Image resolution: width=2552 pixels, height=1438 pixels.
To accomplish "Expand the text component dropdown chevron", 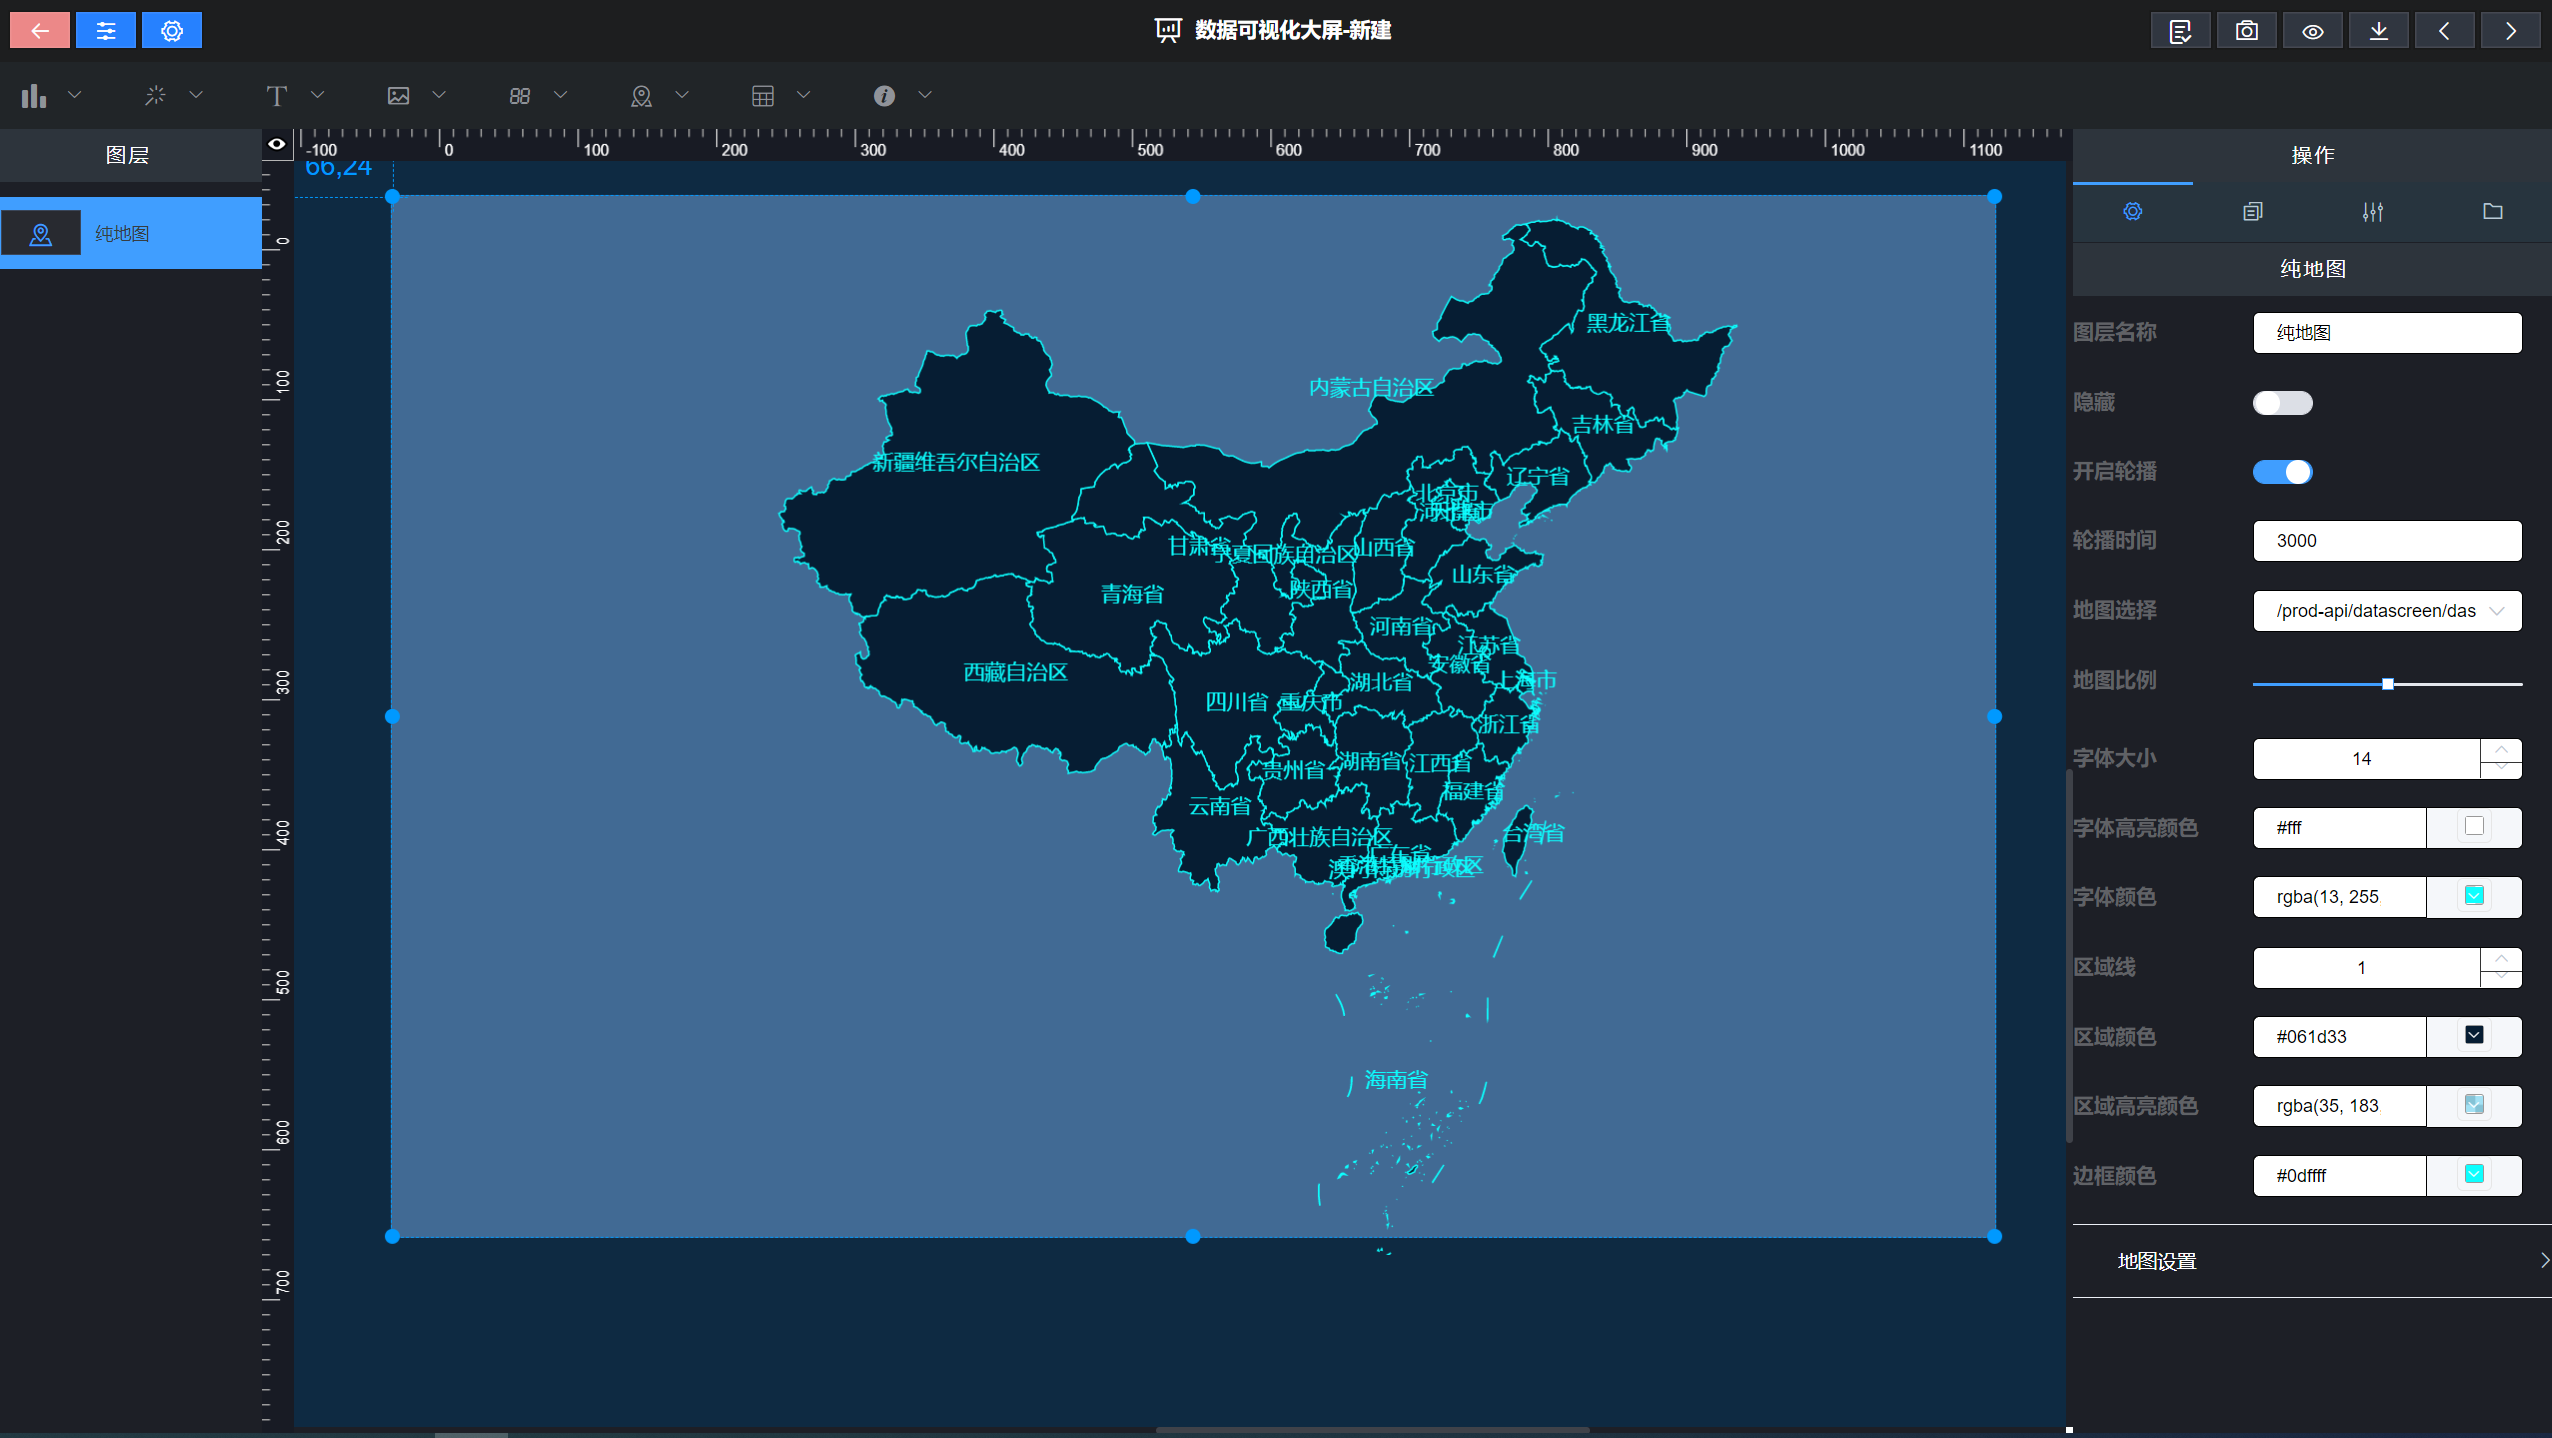I will click(x=317, y=95).
